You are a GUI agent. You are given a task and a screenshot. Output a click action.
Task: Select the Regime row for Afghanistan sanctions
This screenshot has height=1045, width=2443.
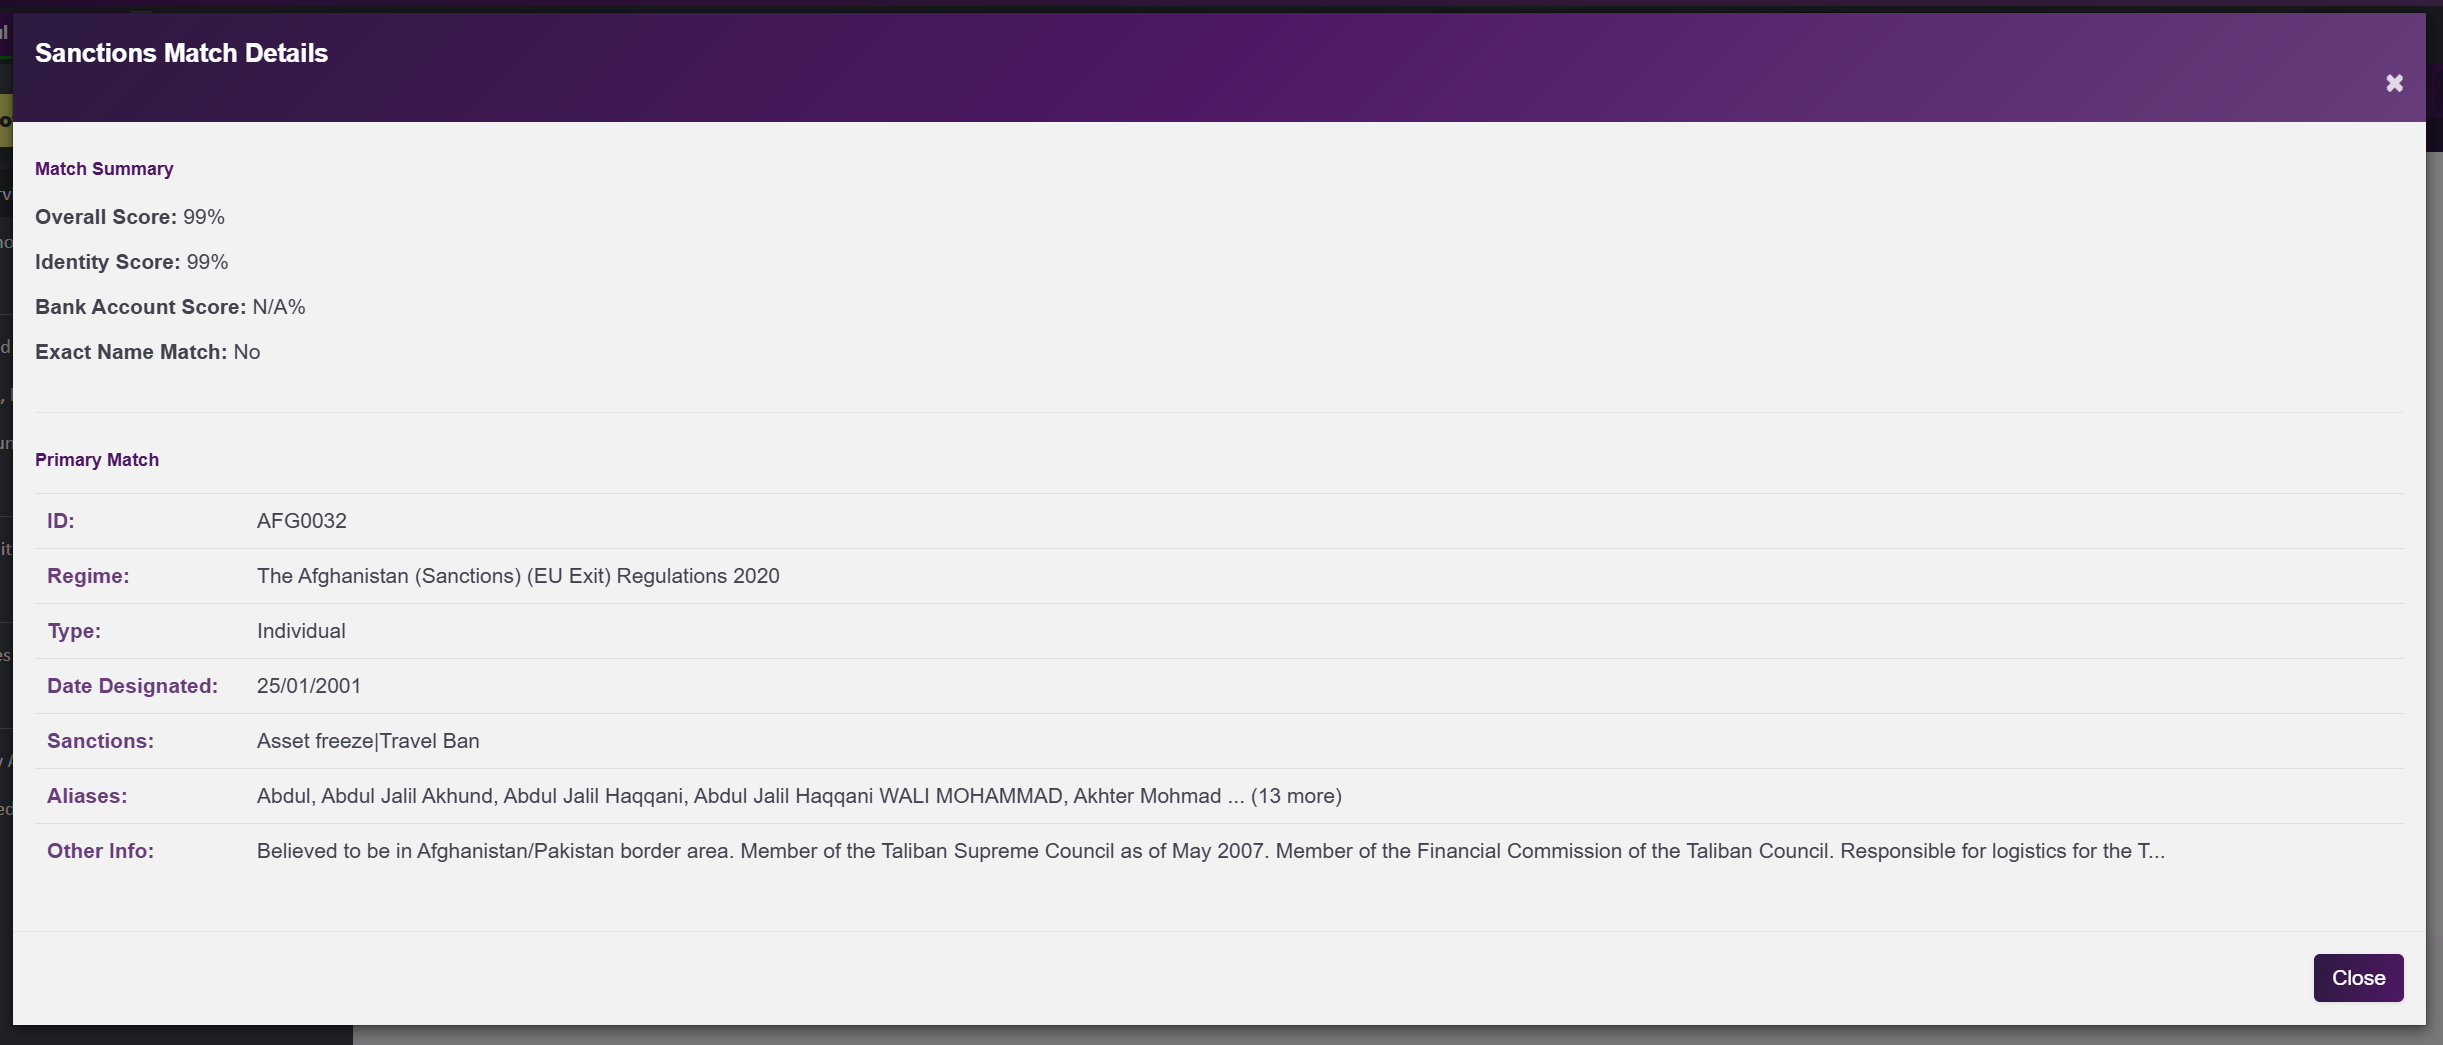(x=517, y=575)
